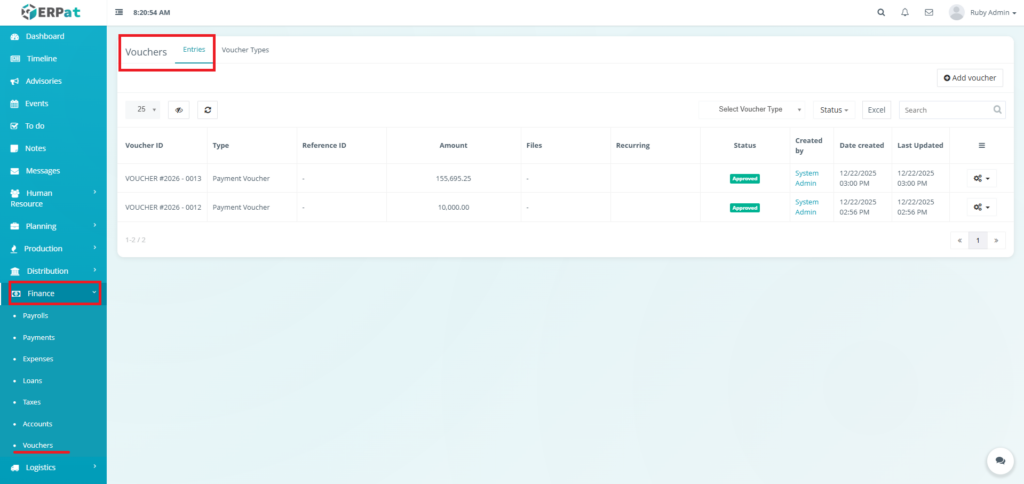Sort by Date created column header
This screenshot has width=1024, height=484.
click(861, 146)
